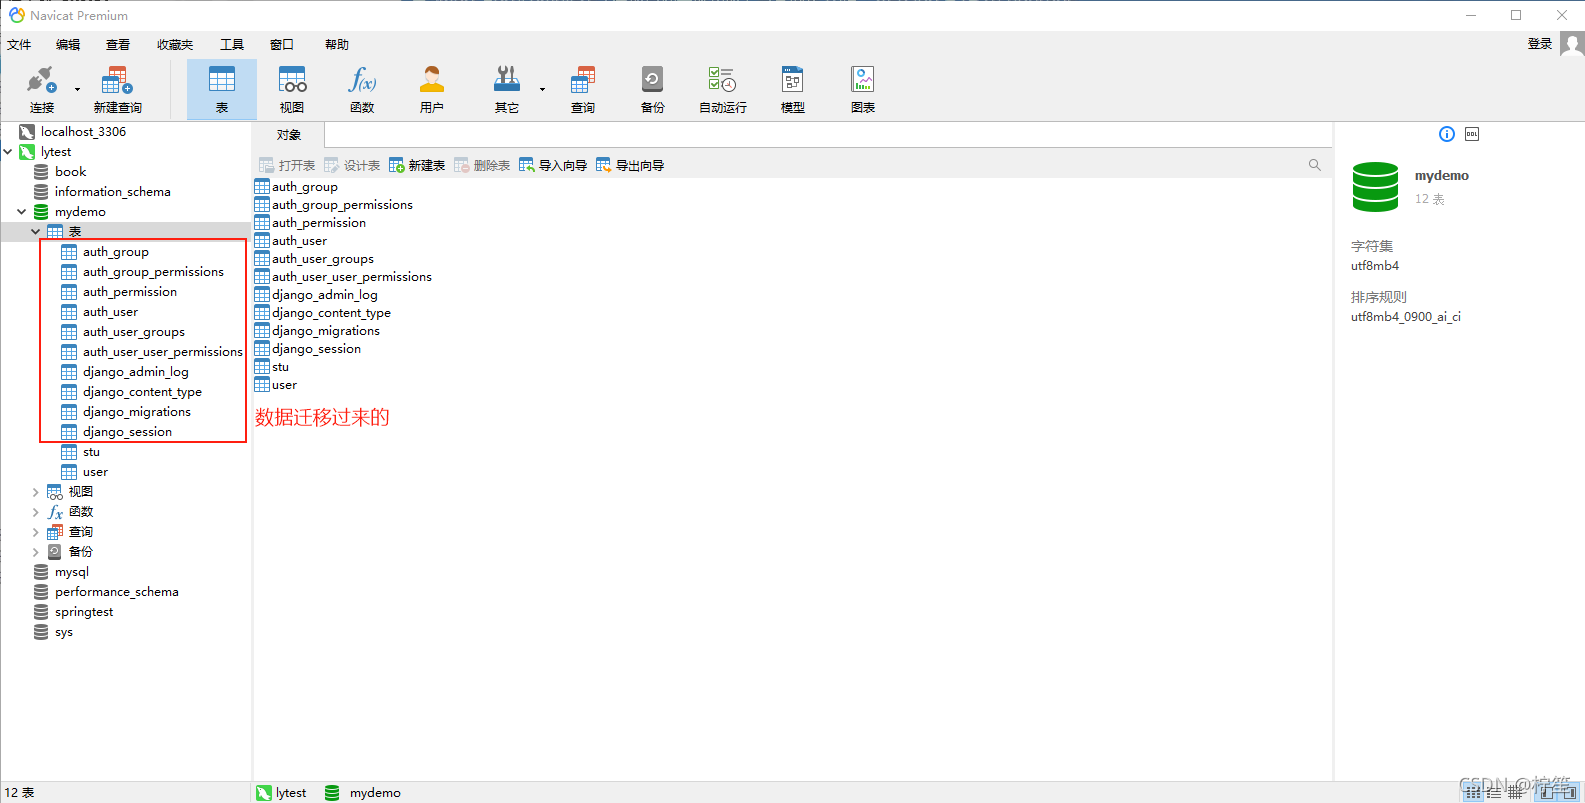Screen dimensions: 1585x803
Task: Switch to list view icon in status bar
Action: 1494,792
